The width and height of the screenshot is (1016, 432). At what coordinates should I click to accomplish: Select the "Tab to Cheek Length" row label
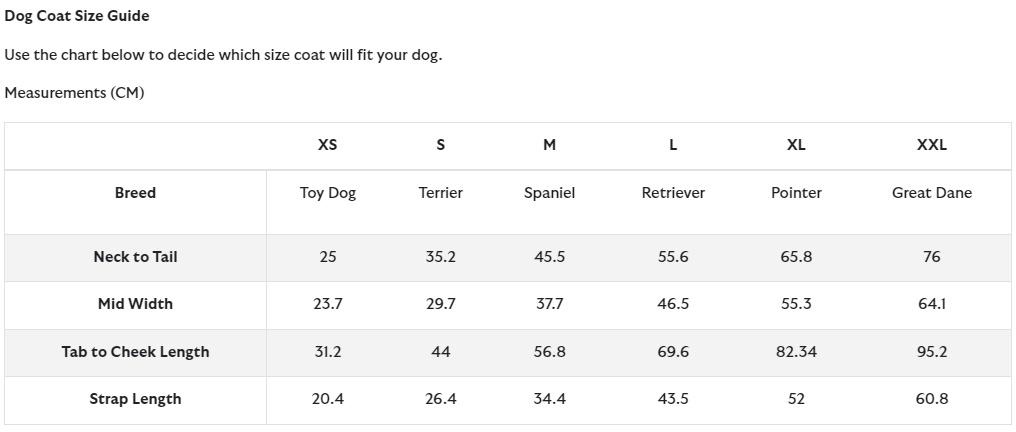(135, 352)
